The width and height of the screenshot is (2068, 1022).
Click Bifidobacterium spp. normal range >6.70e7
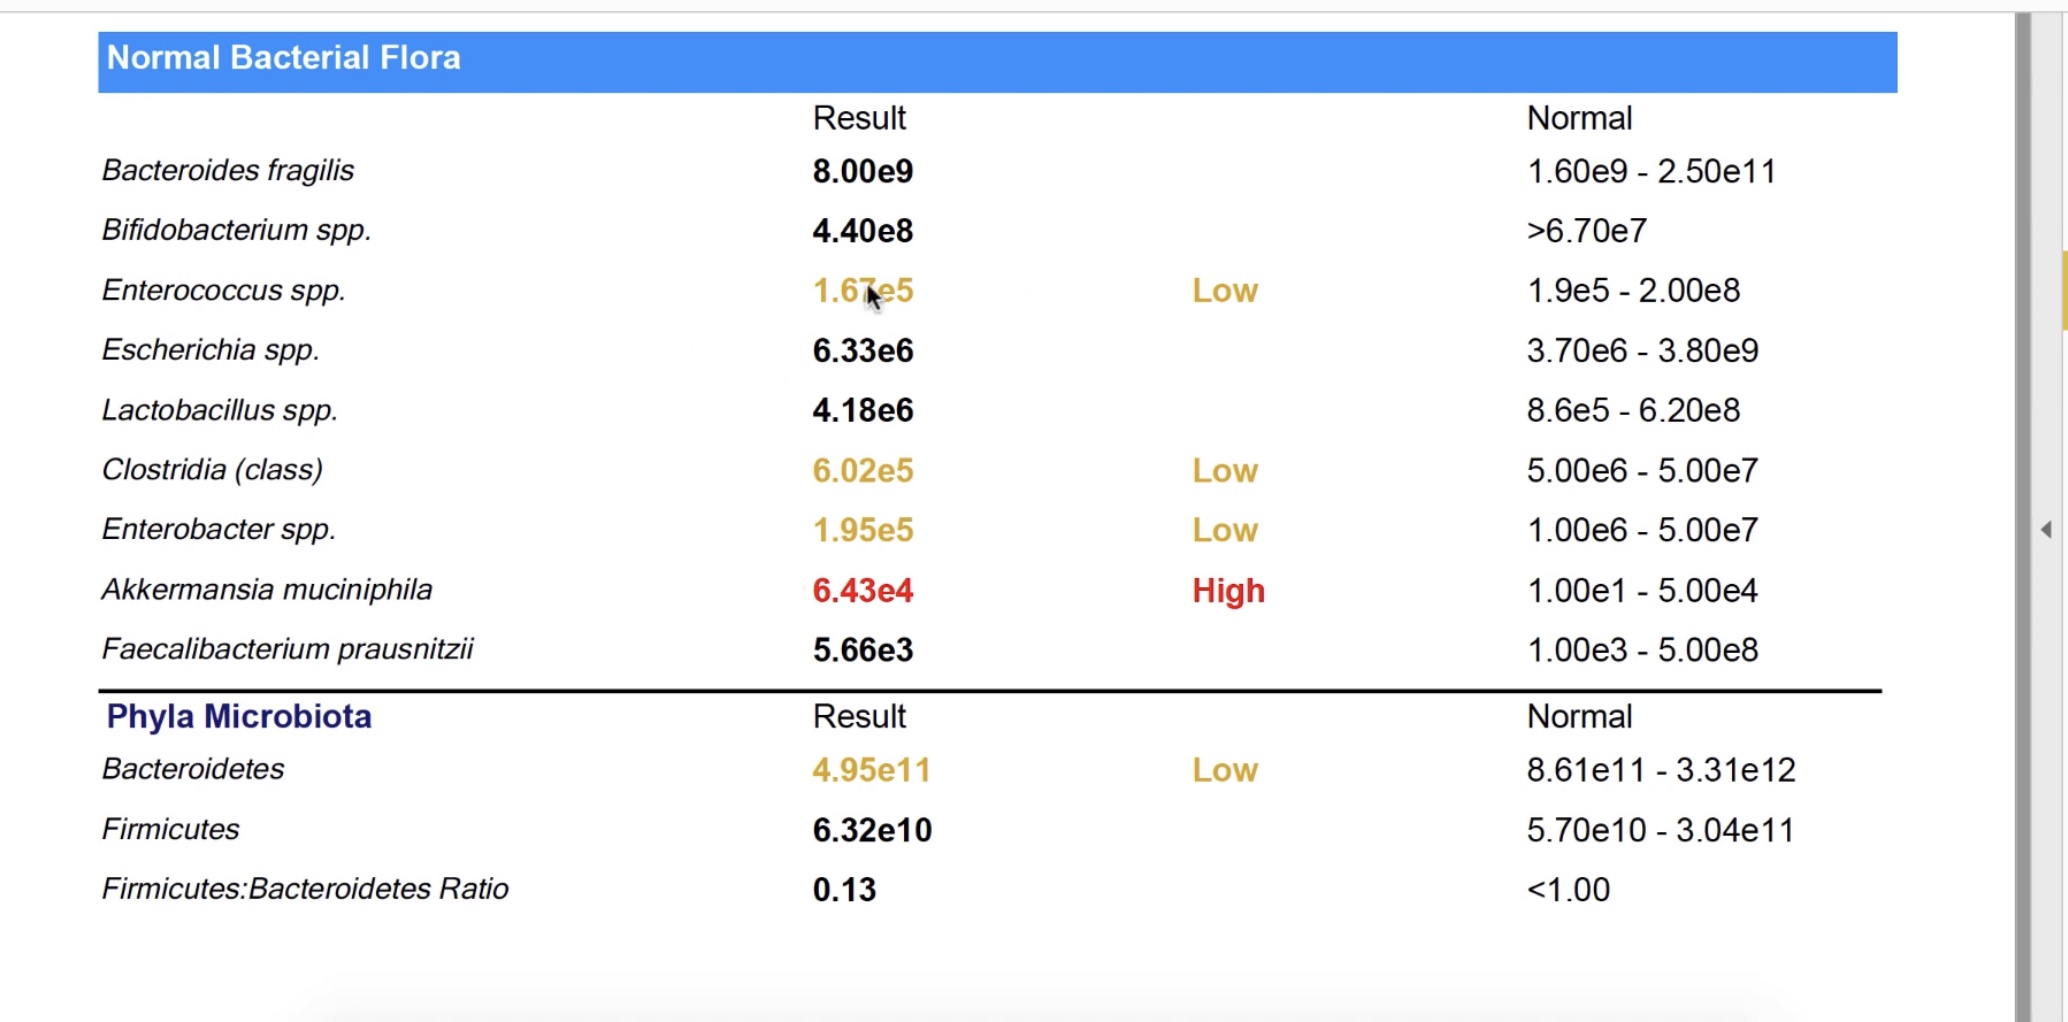tap(1586, 231)
